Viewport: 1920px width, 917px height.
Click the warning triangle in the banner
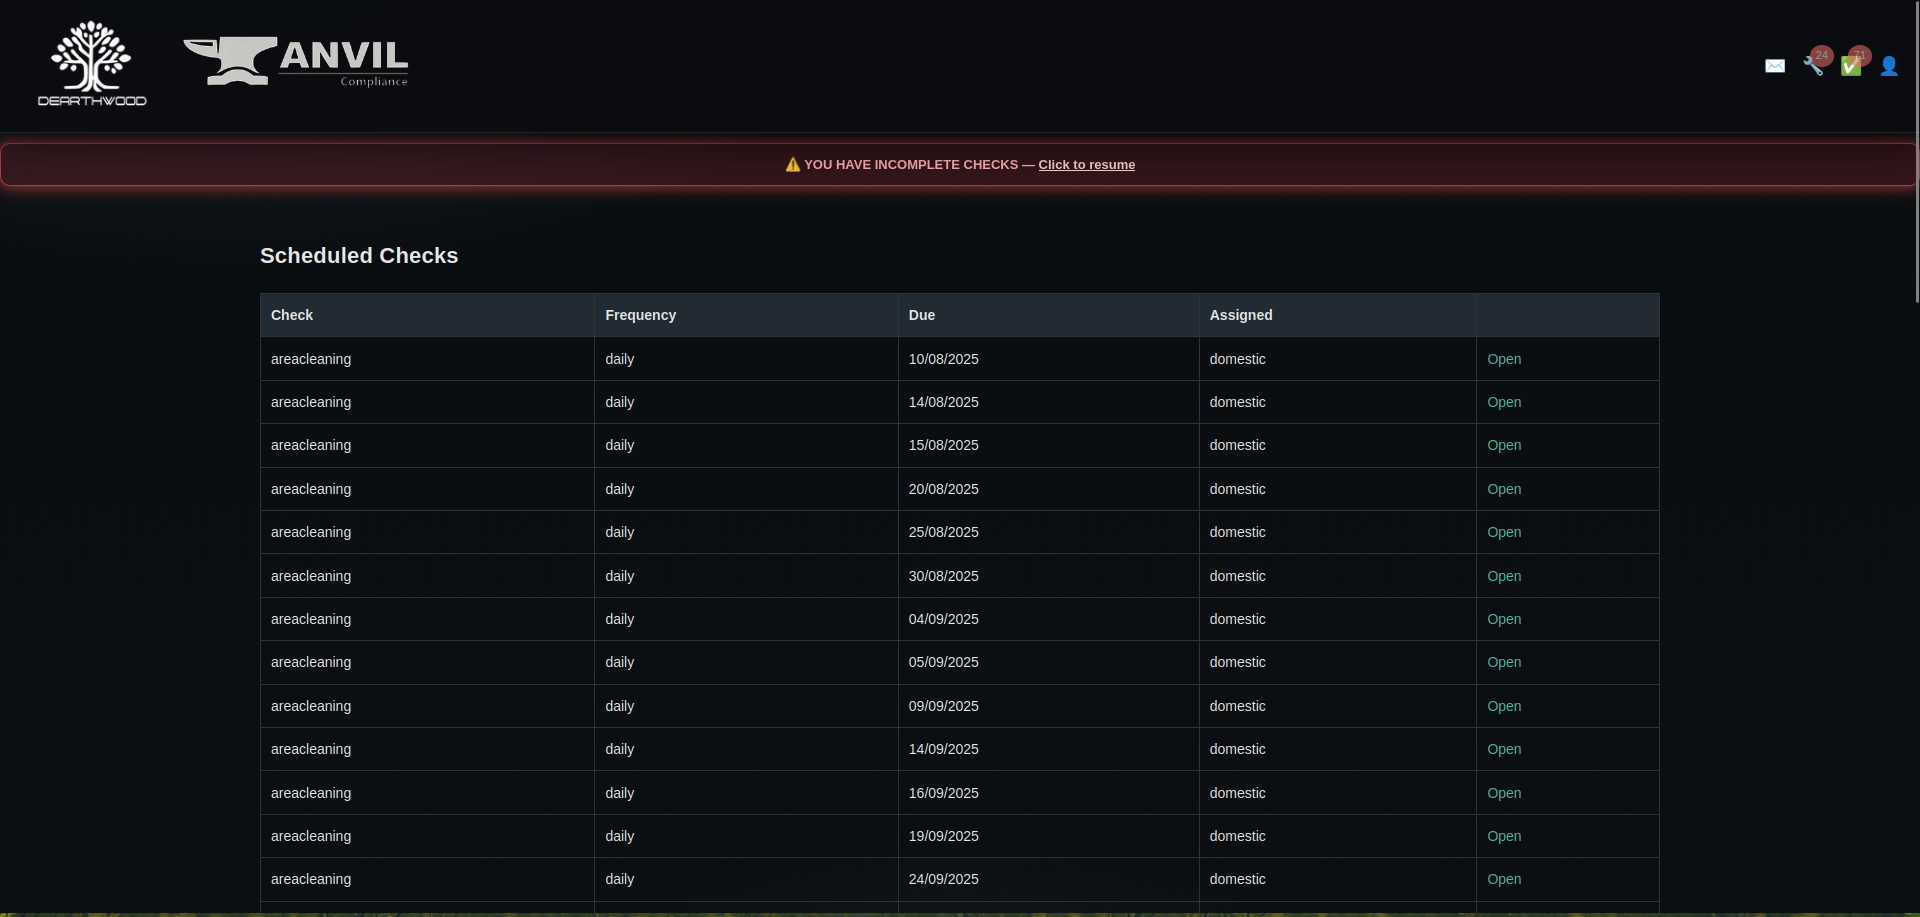point(793,165)
